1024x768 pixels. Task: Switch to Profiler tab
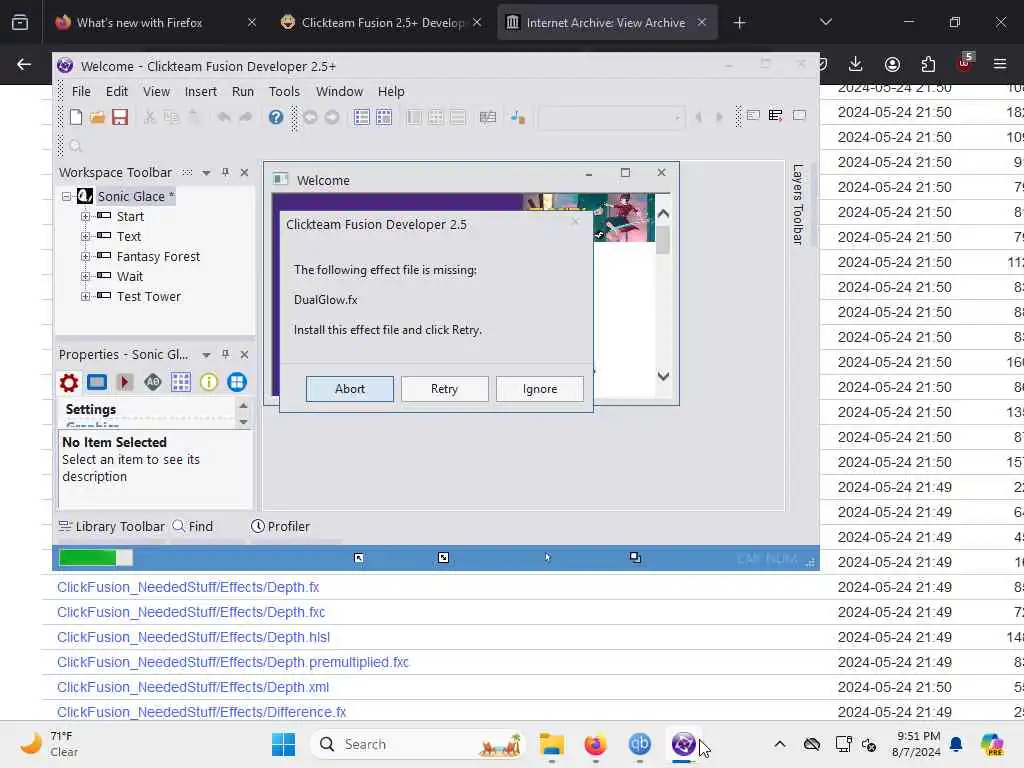[x=280, y=526]
